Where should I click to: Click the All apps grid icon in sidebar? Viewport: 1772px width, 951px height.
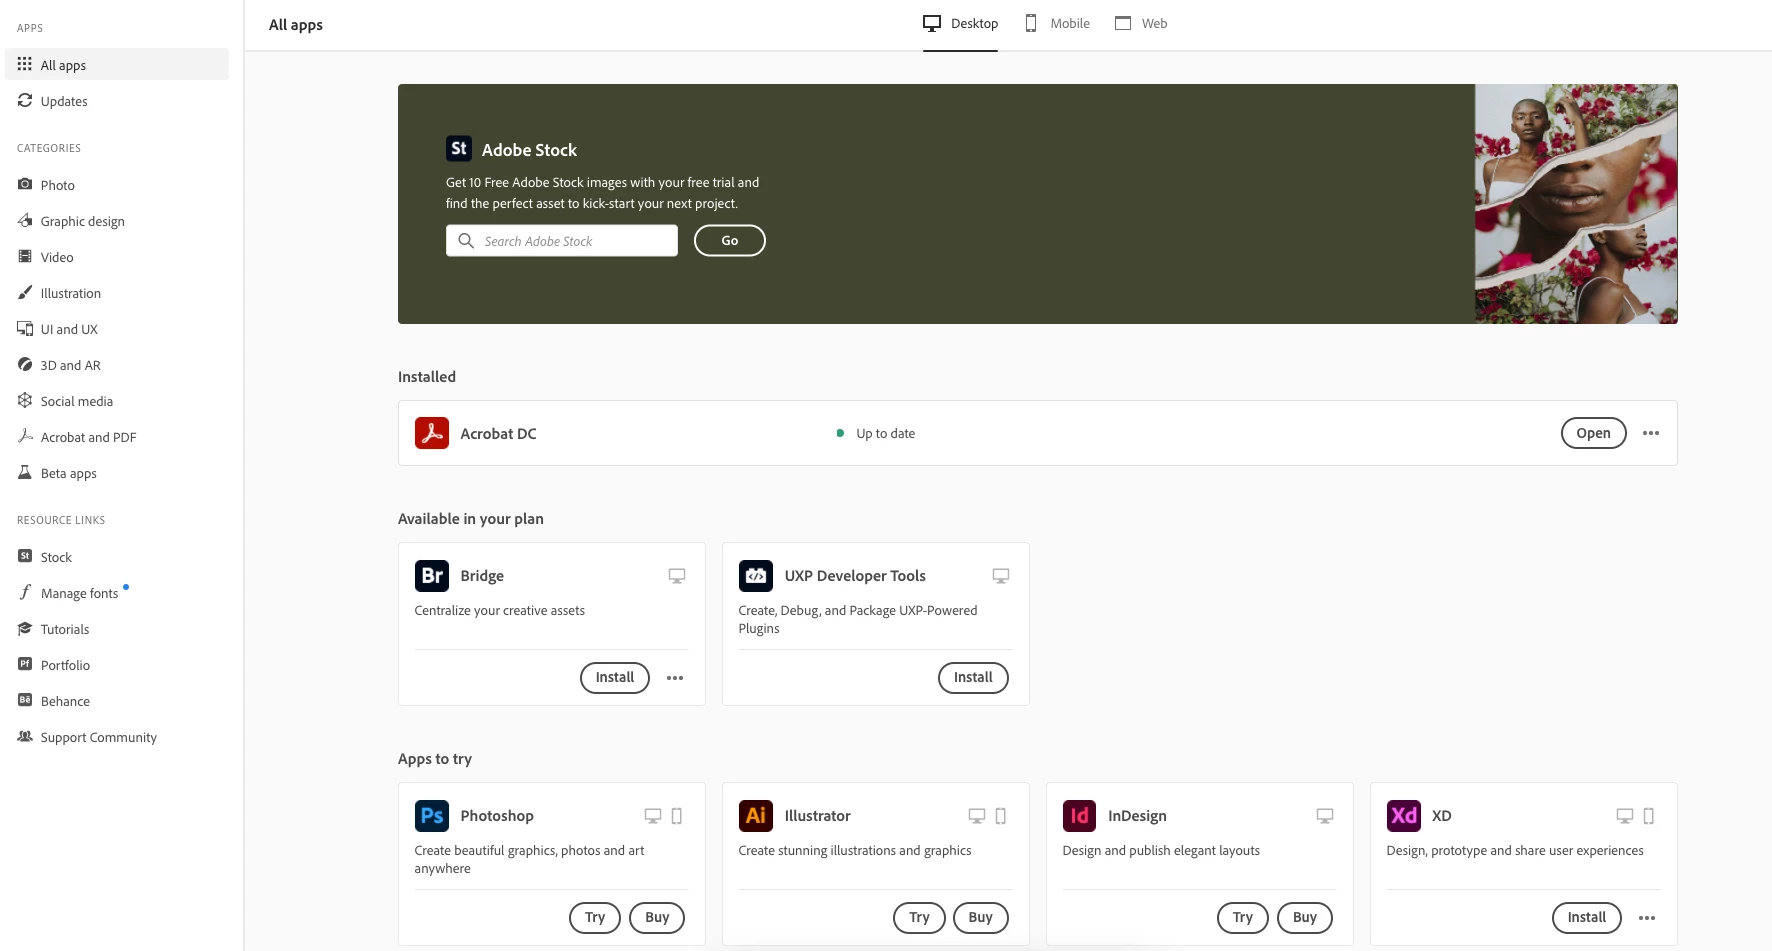click(25, 64)
